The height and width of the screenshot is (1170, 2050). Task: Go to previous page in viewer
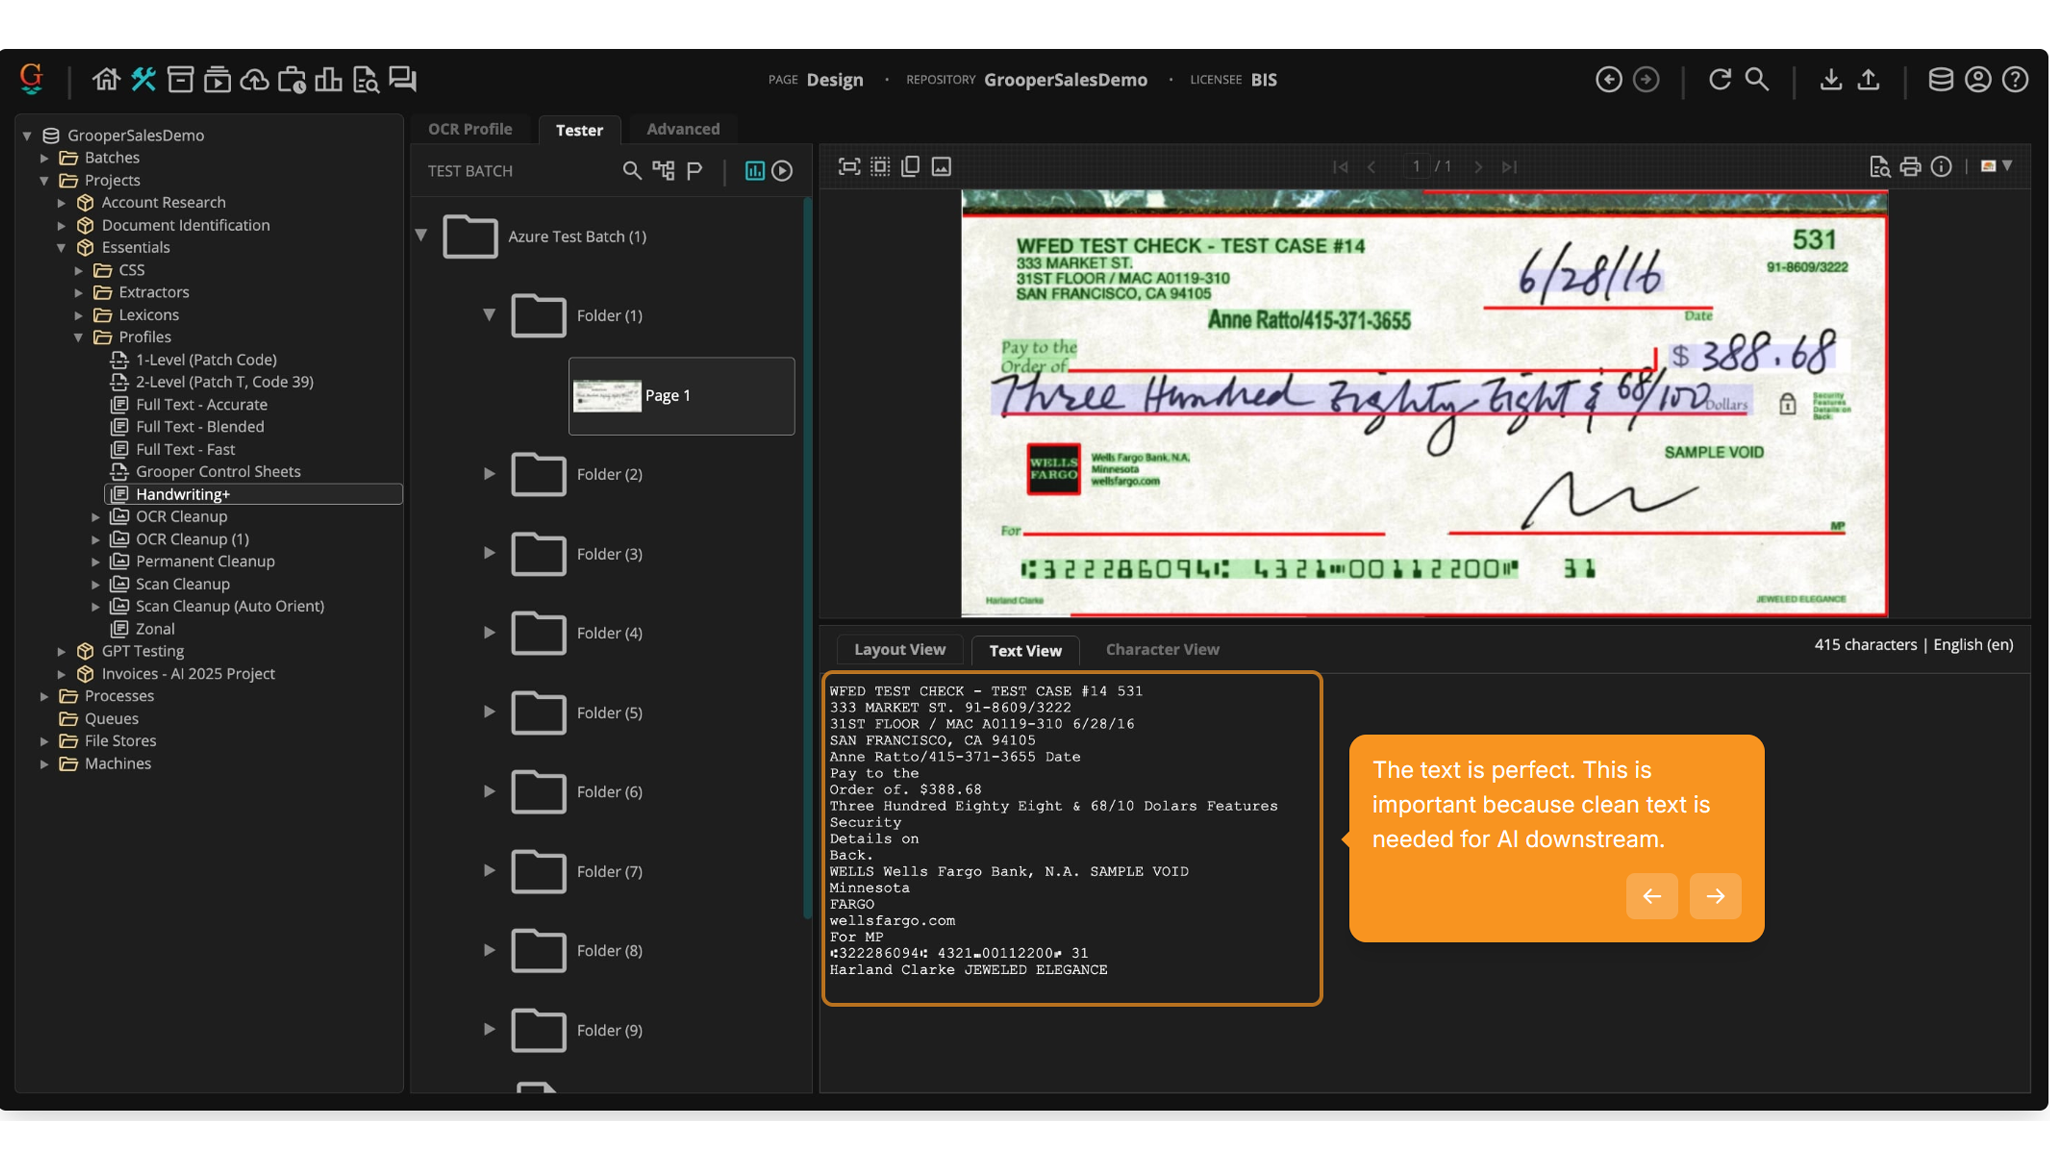1372,167
